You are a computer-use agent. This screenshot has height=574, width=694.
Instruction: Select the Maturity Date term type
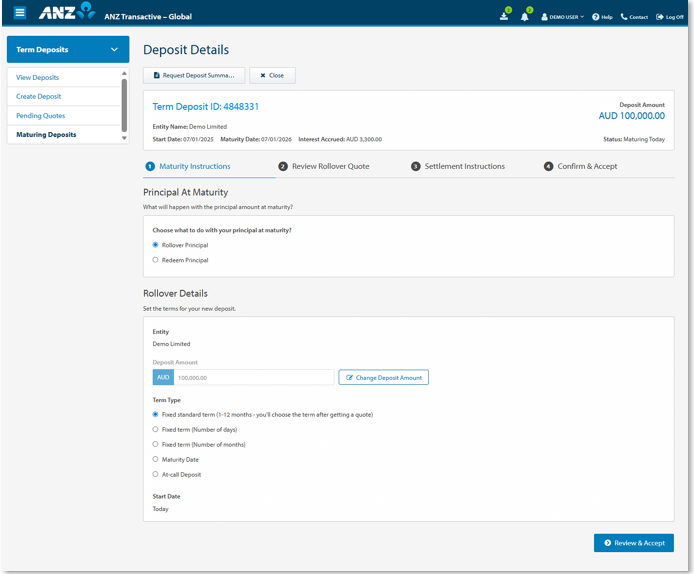coord(155,459)
